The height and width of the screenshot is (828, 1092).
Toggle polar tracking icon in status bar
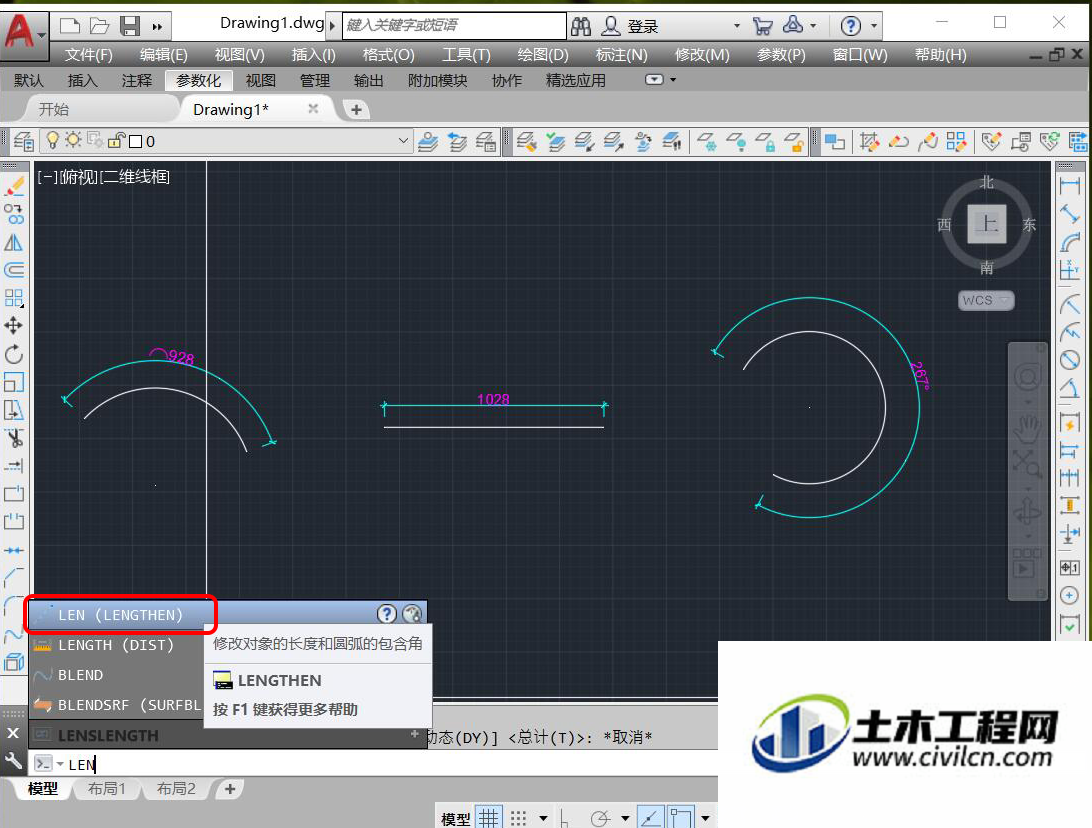click(600, 818)
